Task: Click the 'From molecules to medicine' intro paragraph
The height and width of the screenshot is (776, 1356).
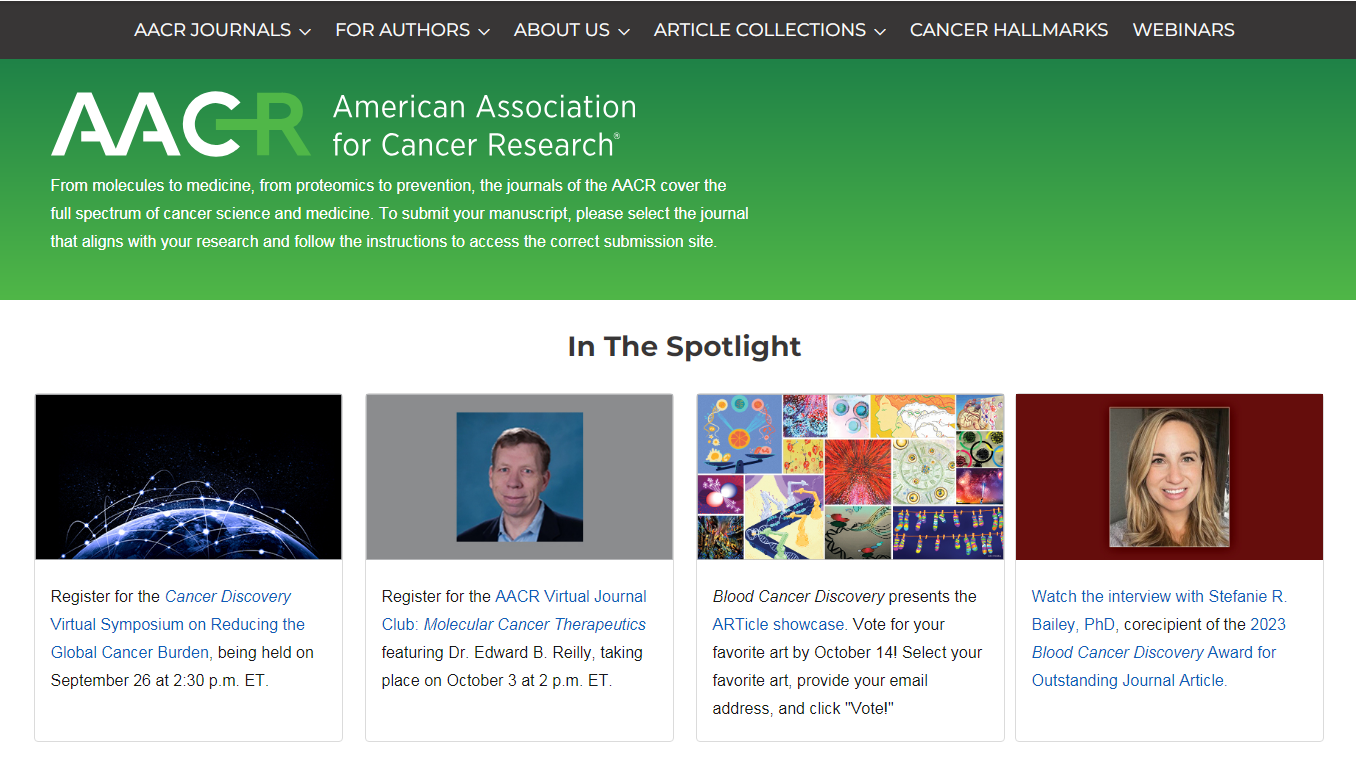Action: (400, 214)
